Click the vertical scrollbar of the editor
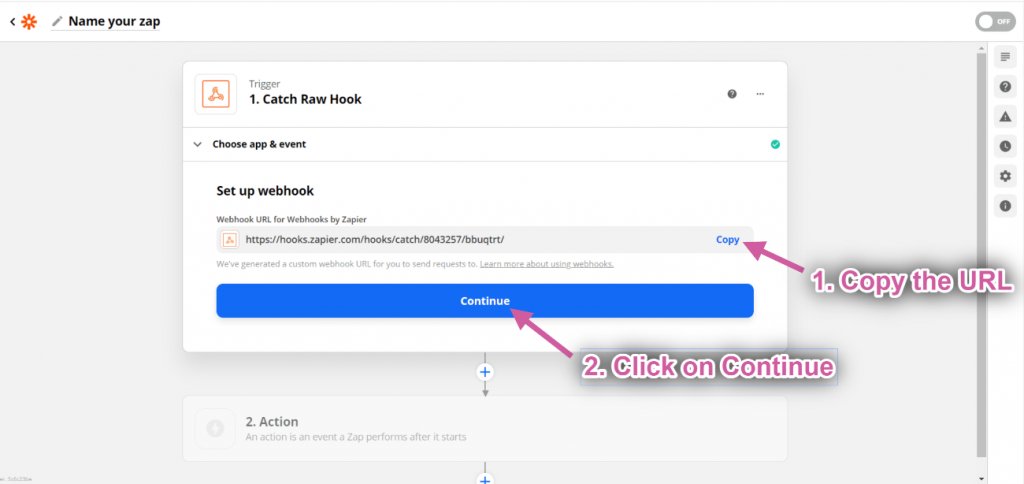Image resolution: width=1024 pixels, height=484 pixels. pos(982,255)
